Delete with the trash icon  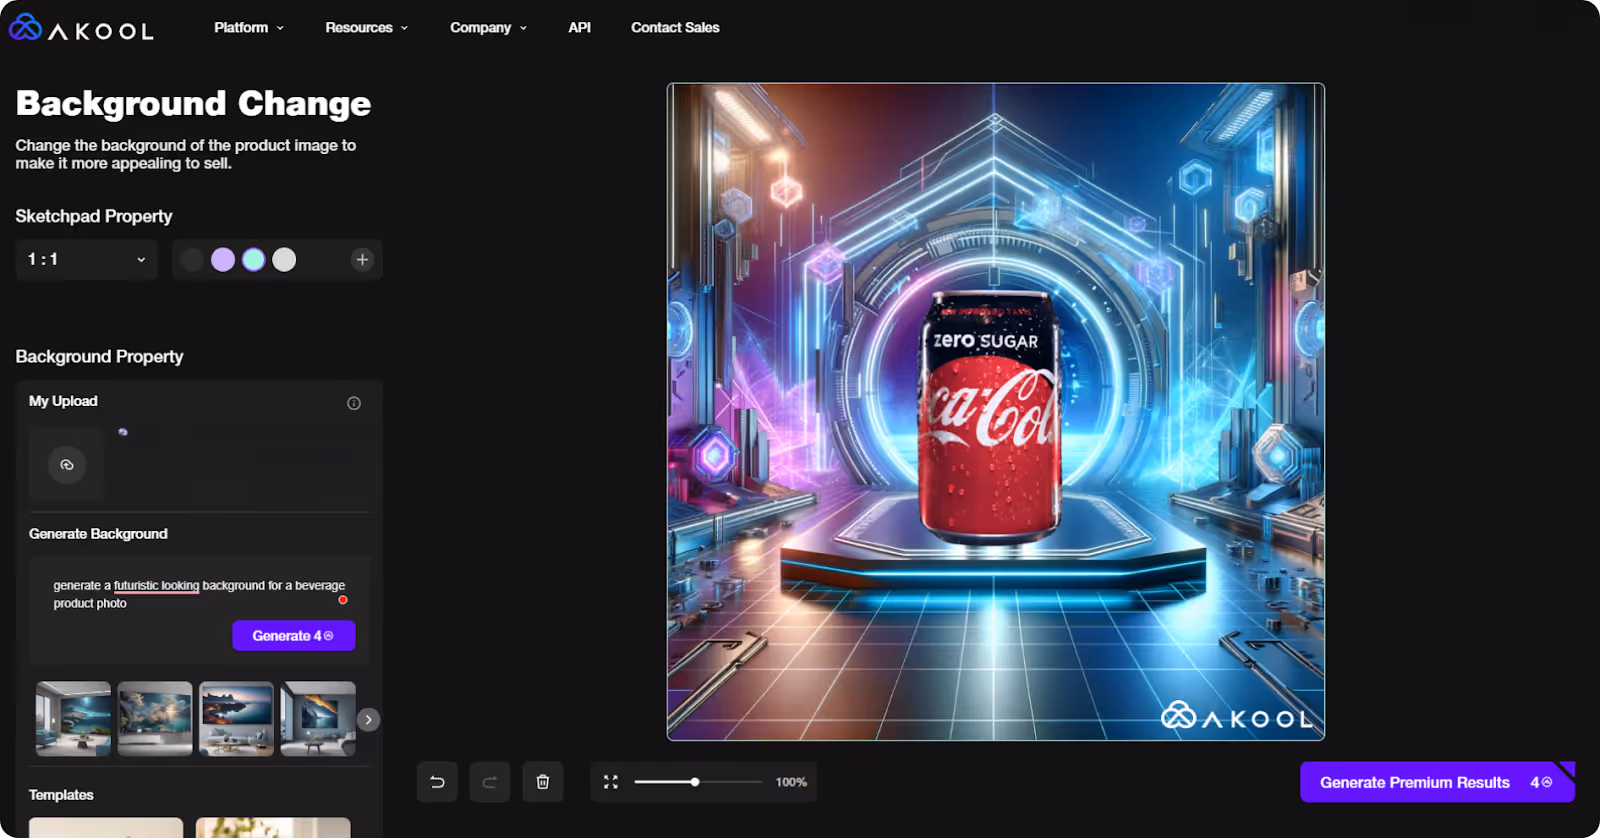click(x=542, y=782)
